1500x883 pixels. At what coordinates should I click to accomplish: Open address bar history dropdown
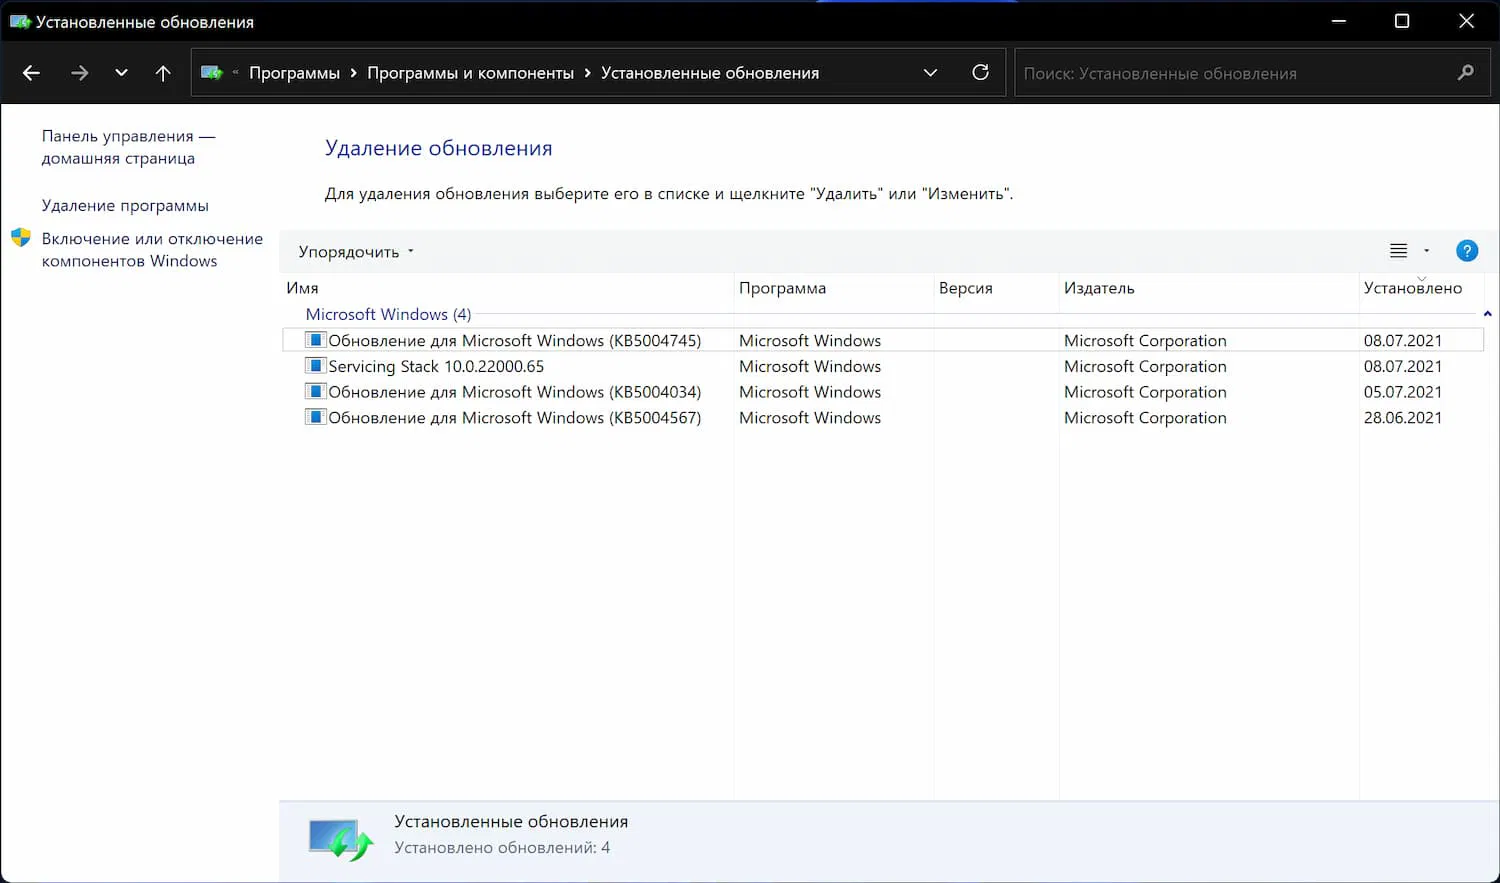(x=930, y=73)
